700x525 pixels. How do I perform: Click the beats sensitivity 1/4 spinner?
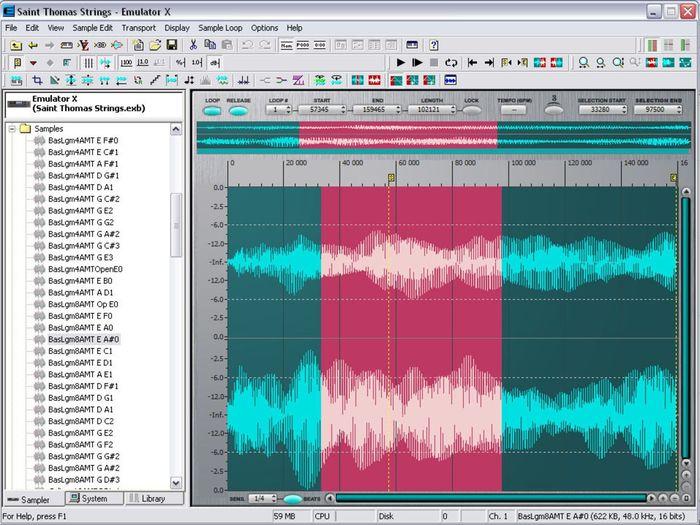click(273, 498)
